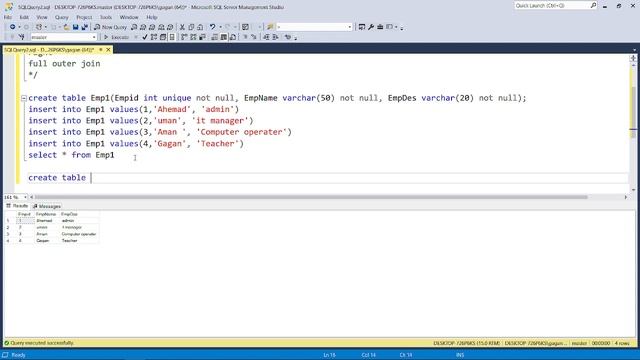Click the Results to Grid icon
Viewport: 640px width, 360px height.
224,37
